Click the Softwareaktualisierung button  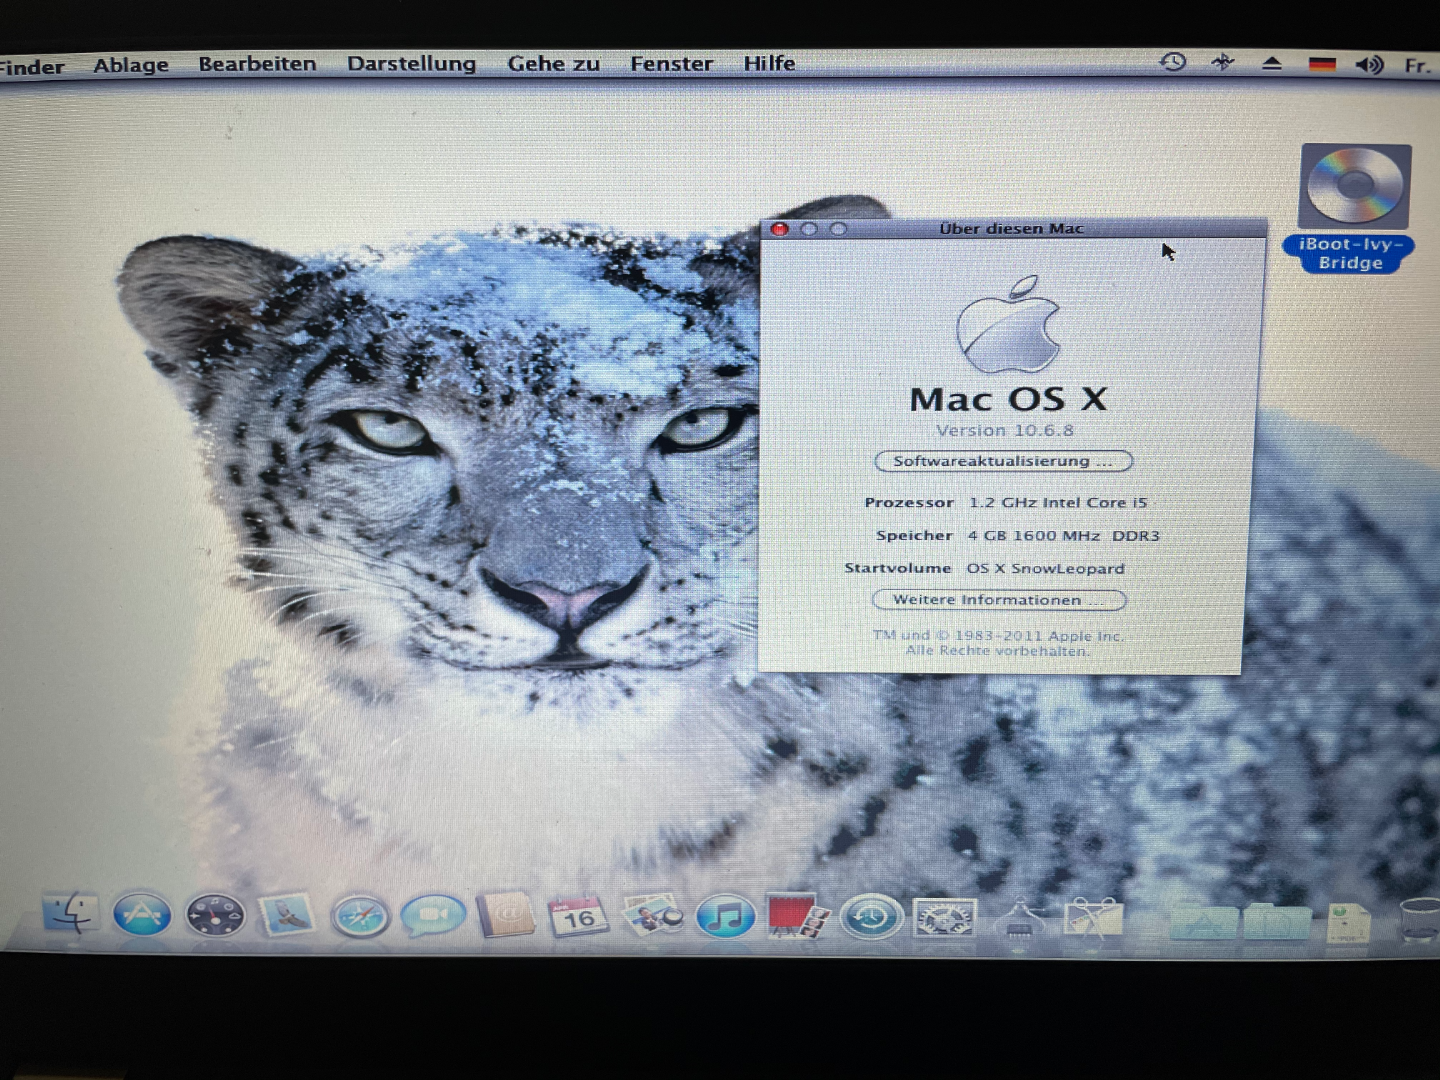pyautogui.click(x=1003, y=461)
